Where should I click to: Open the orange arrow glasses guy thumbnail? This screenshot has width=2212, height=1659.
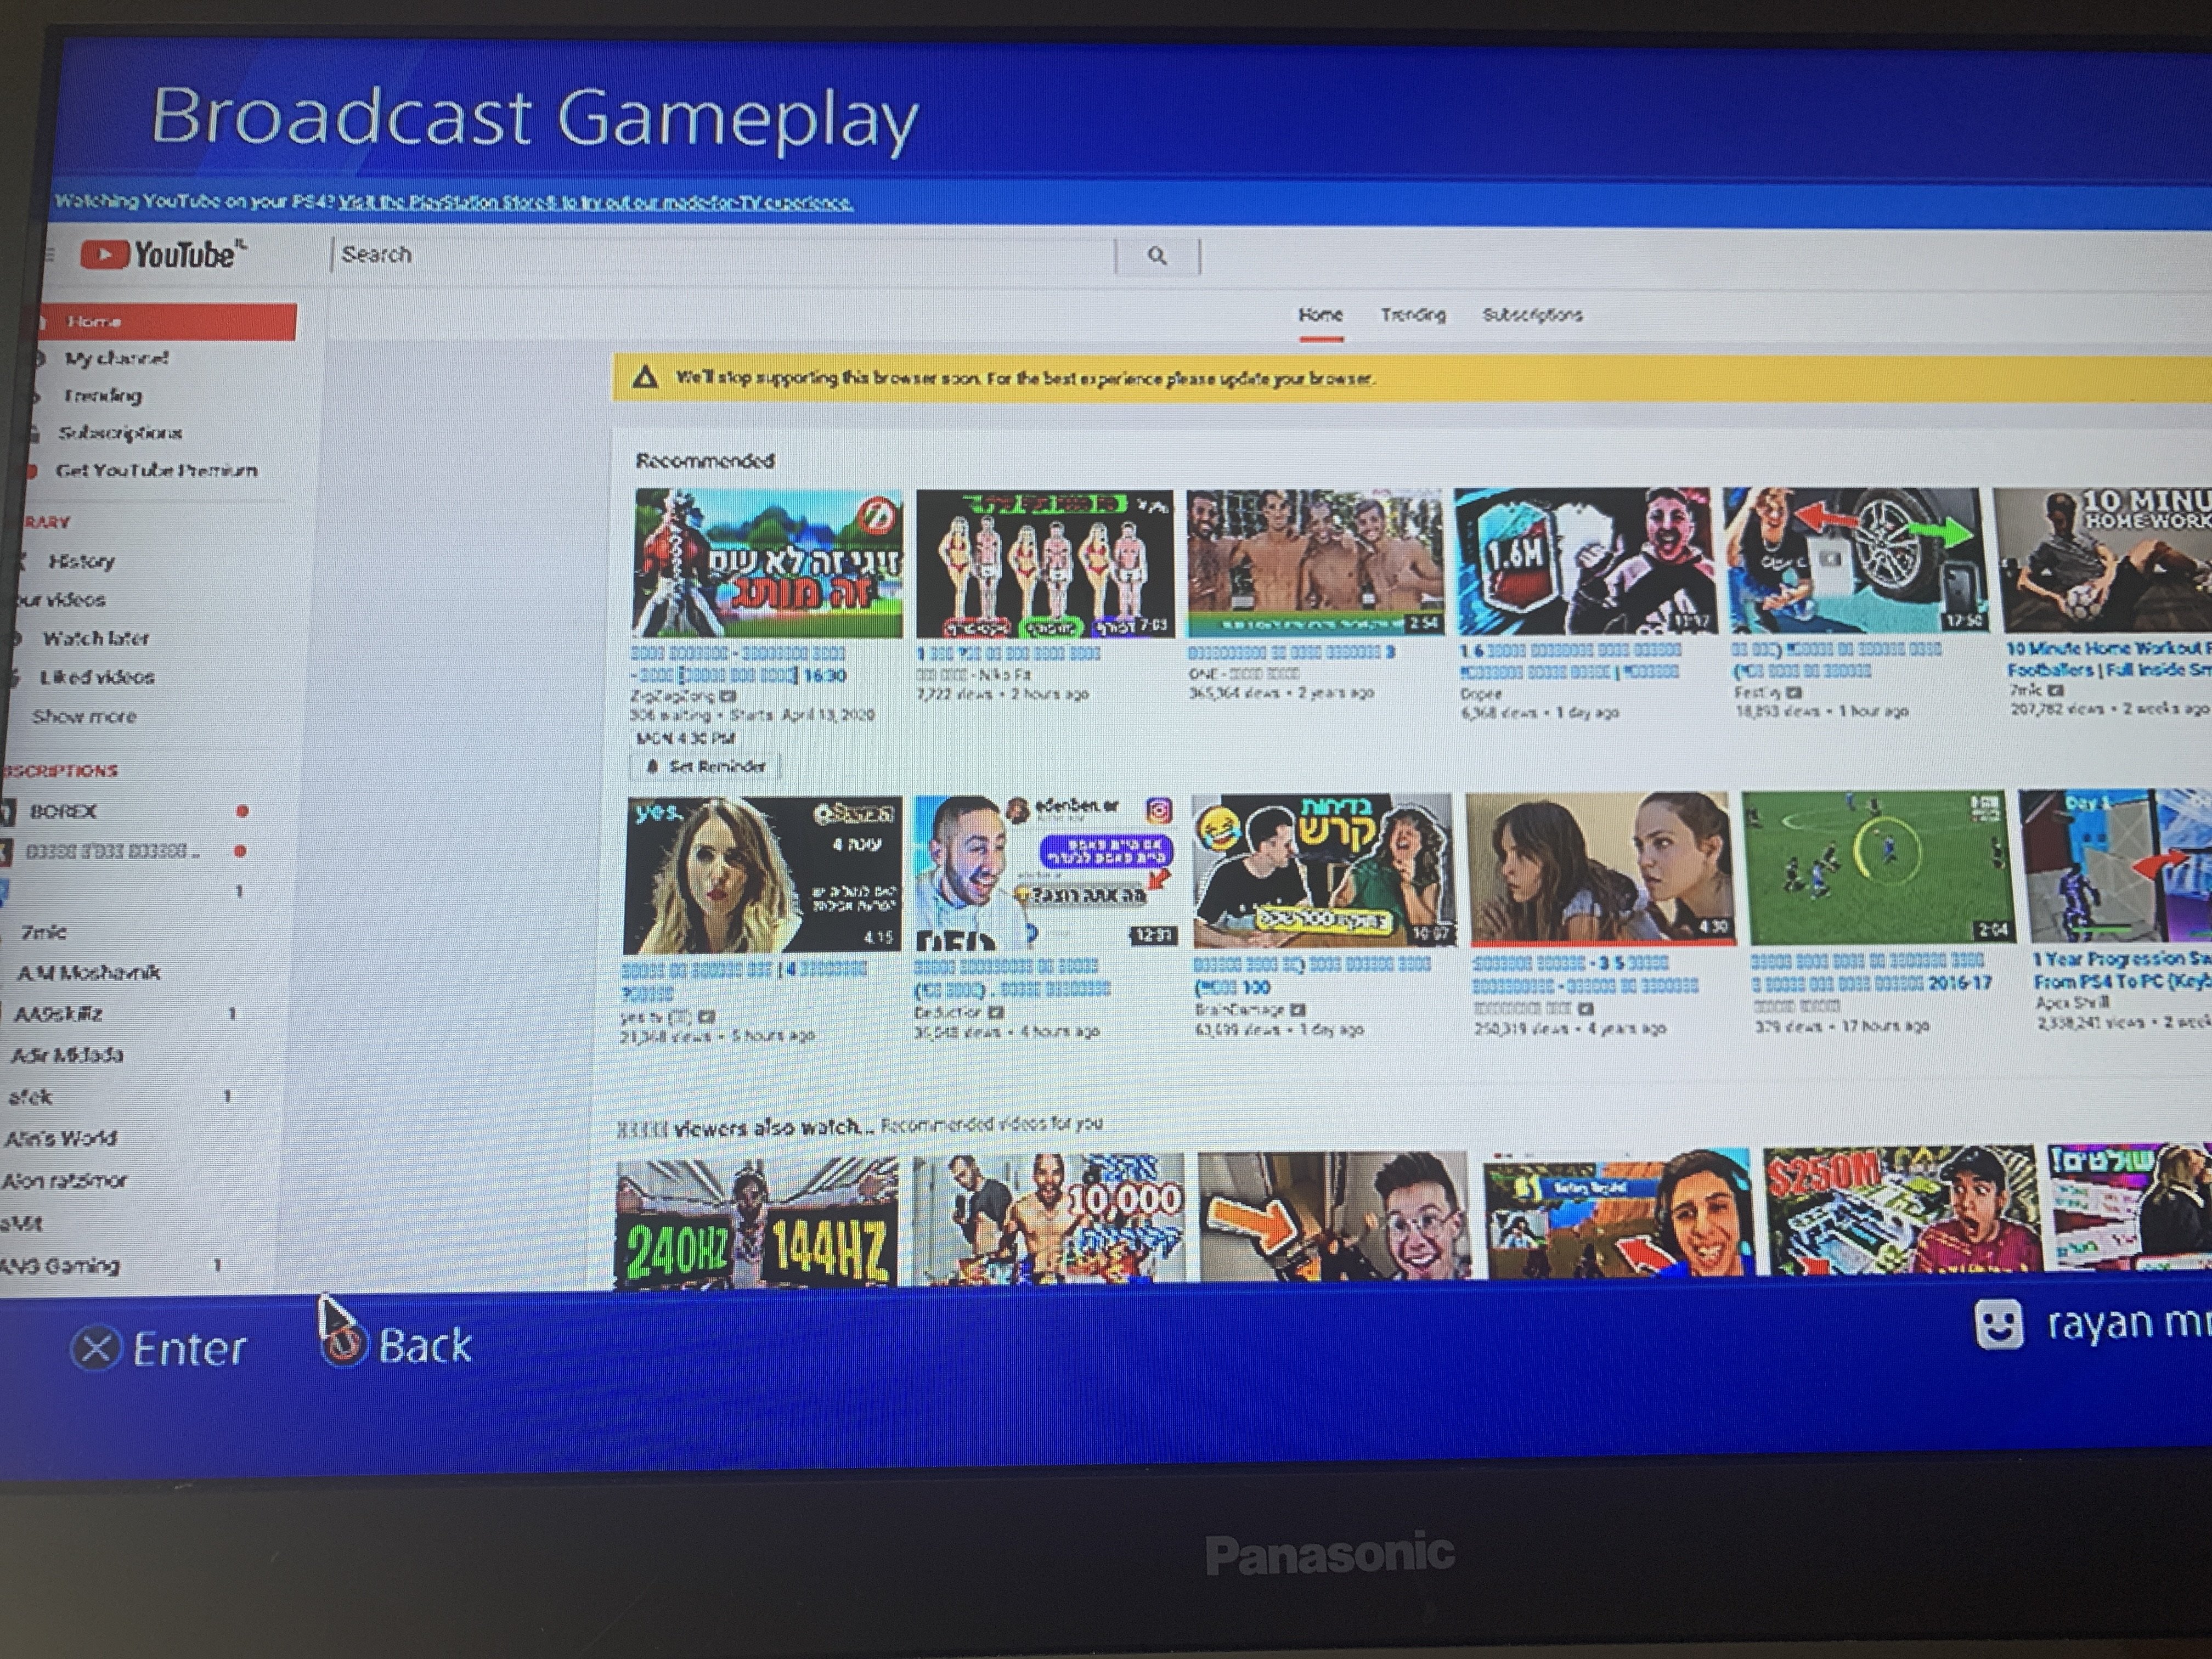tap(1334, 1216)
